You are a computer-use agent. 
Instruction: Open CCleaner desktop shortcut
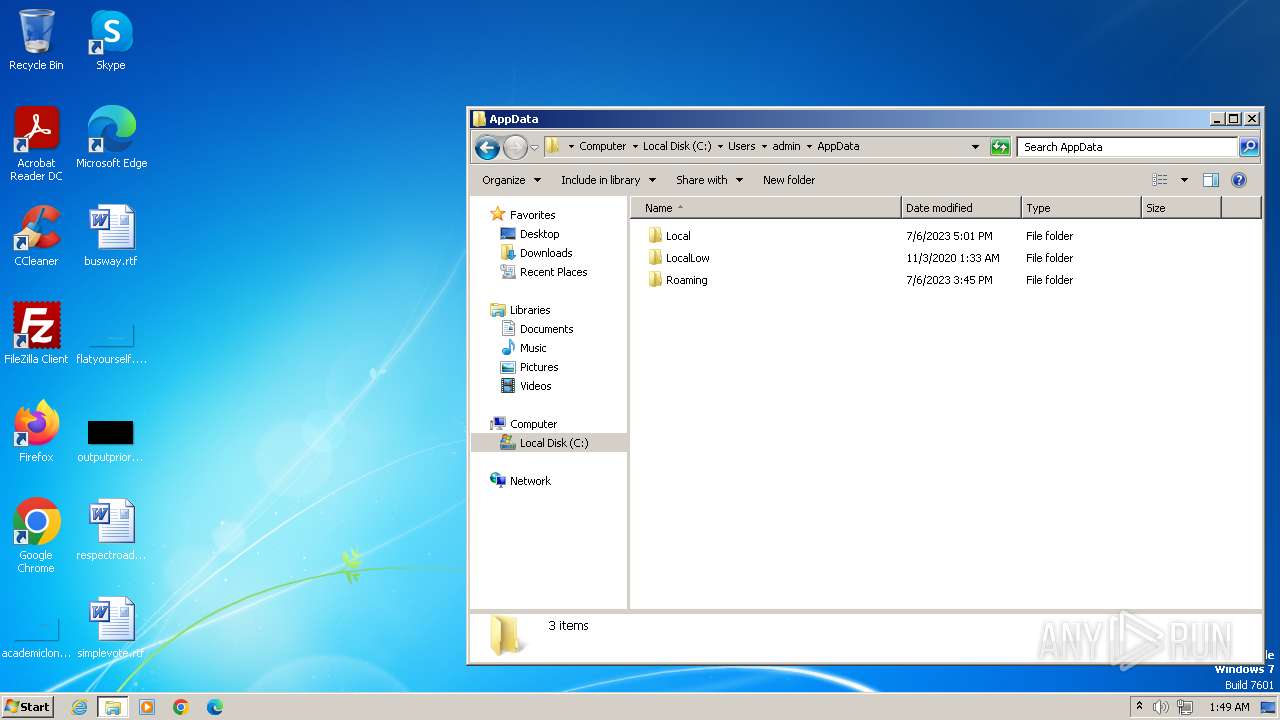pyautogui.click(x=36, y=236)
